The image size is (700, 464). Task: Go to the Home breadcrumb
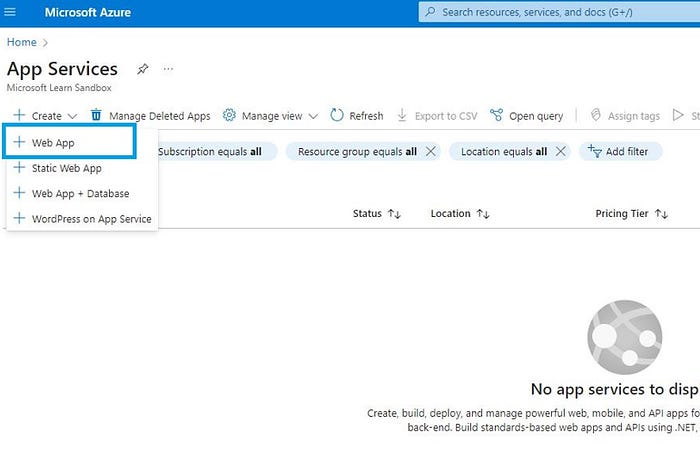click(21, 42)
